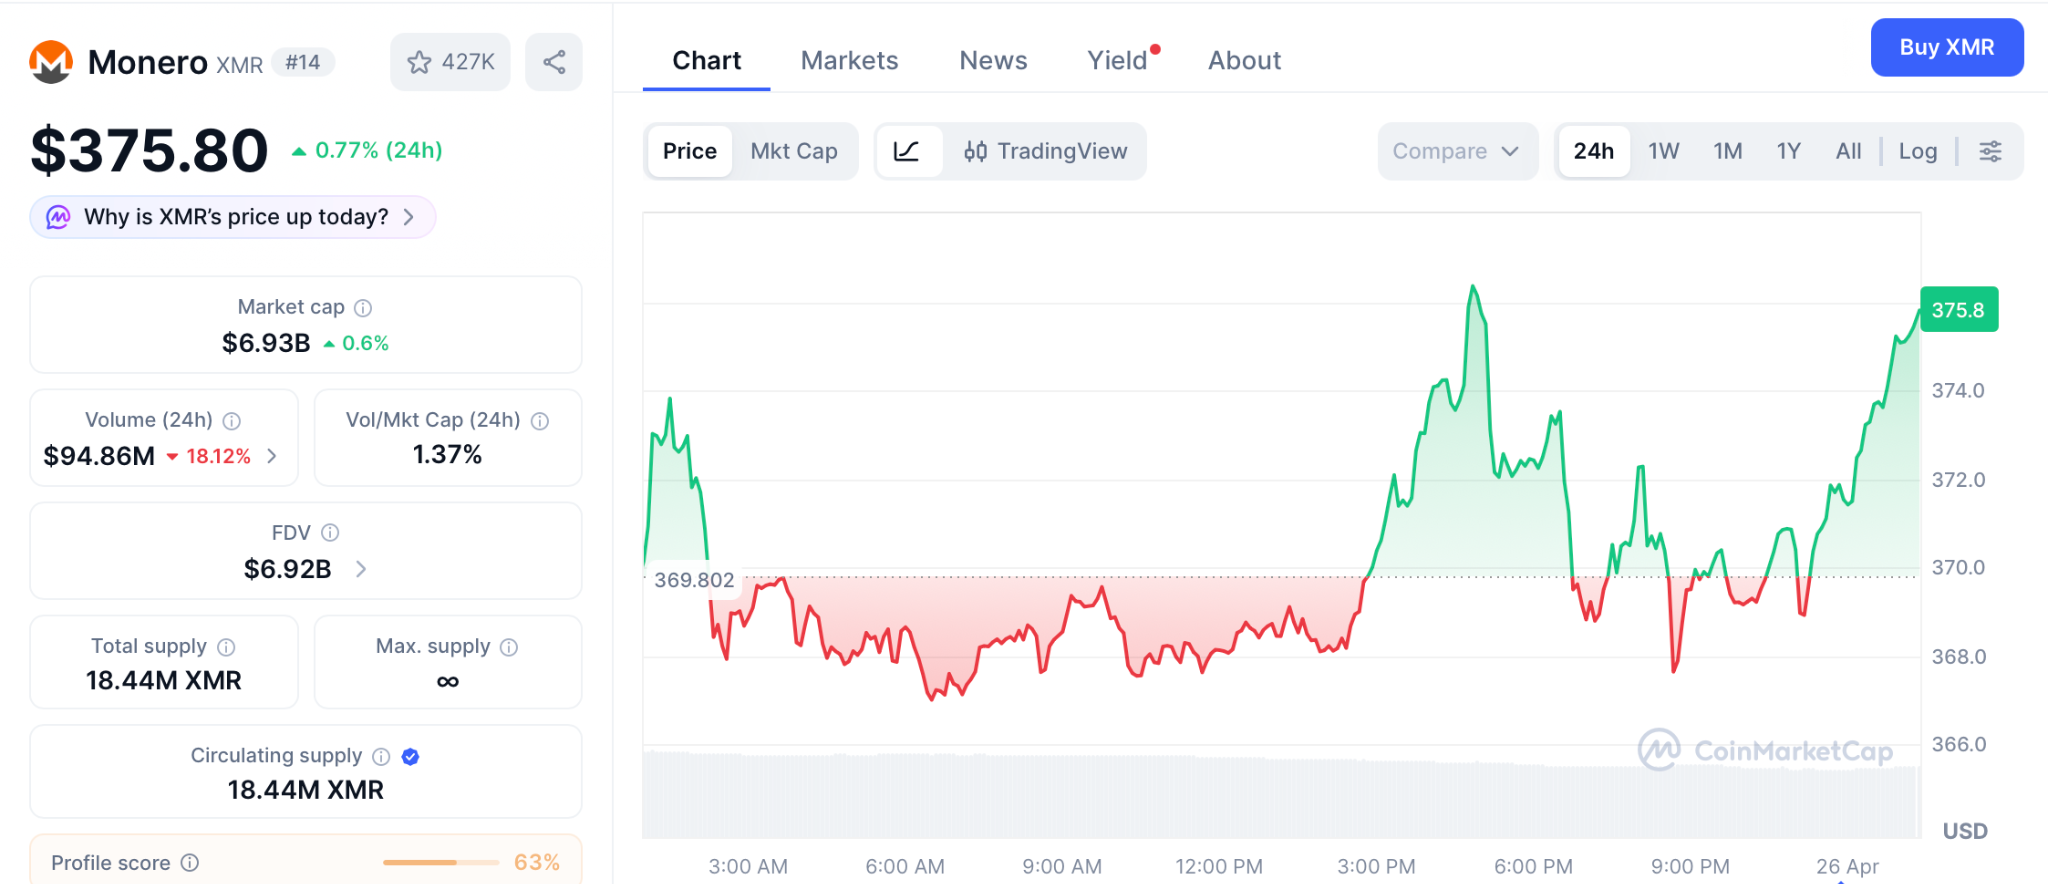Click the line chart style icon

(x=907, y=151)
